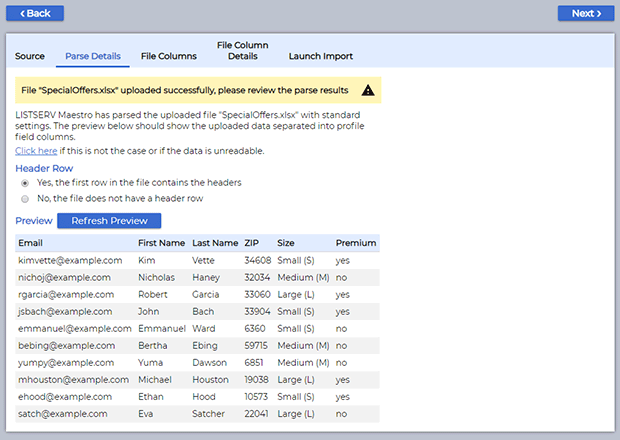The height and width of the screenshot is (440, 620).
Task: Click ZIP value 32034
Action: (x=257, y=278)
